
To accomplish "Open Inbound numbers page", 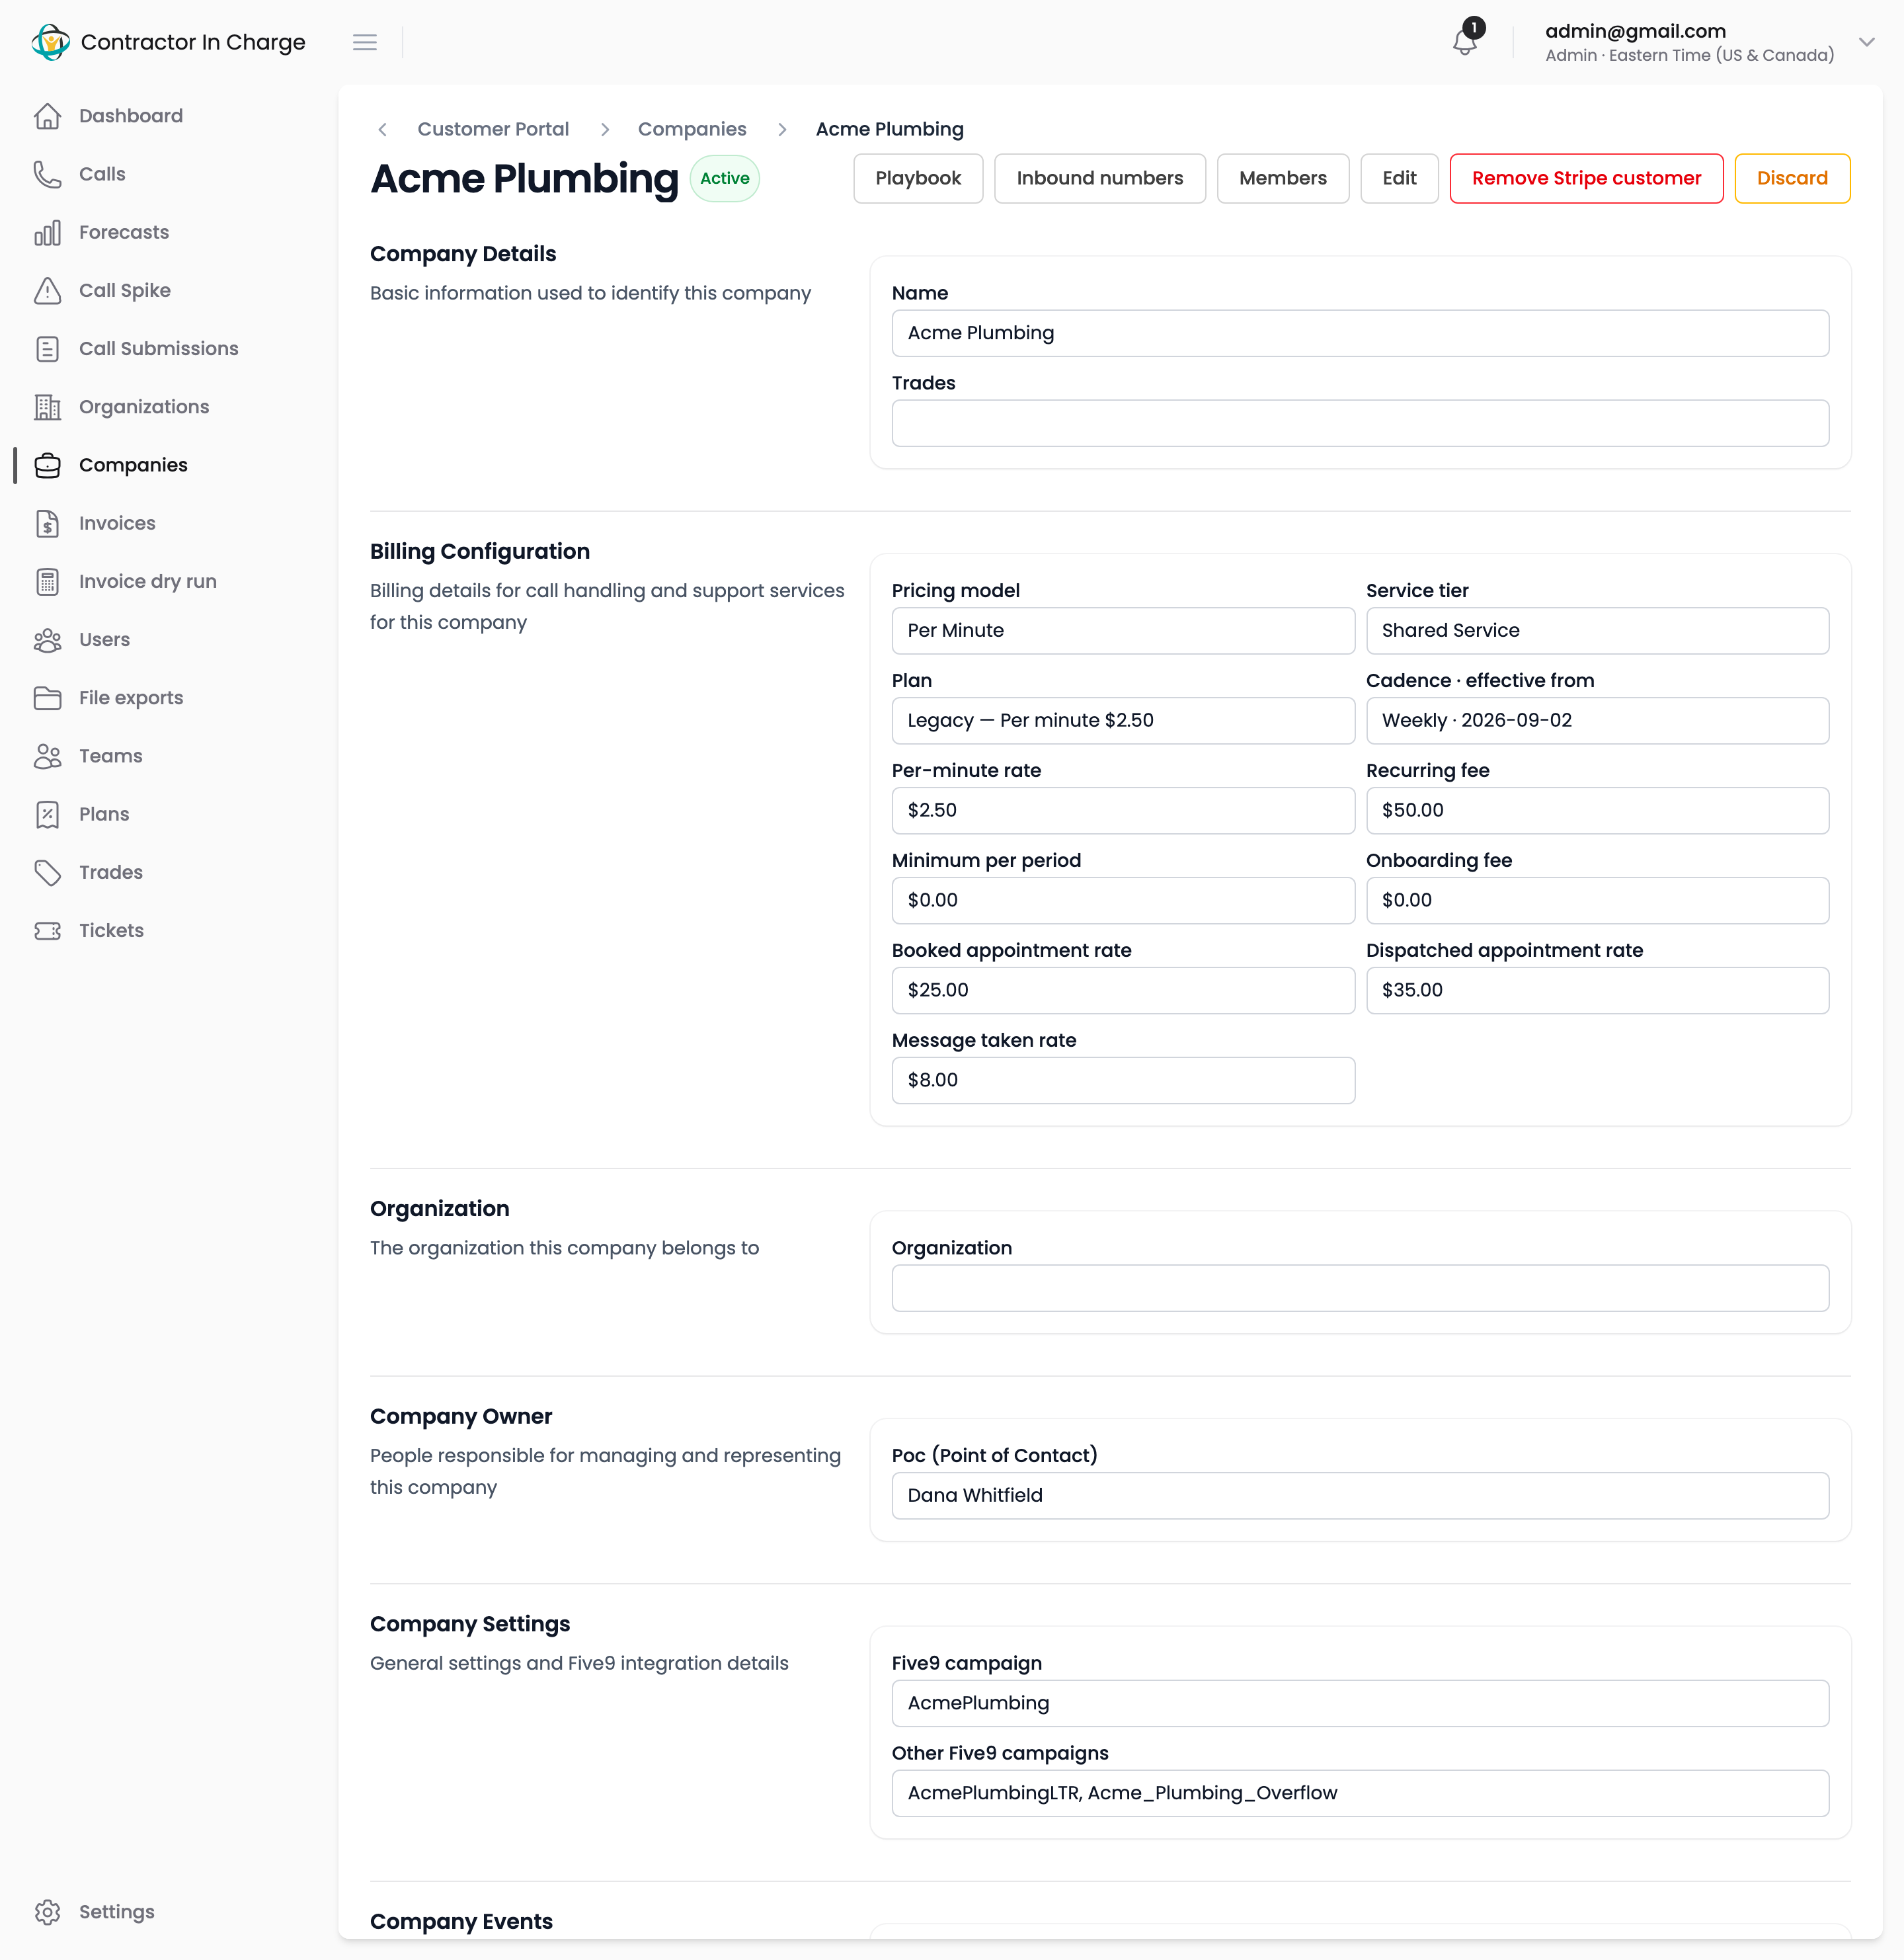I will click(x=1099, y=178).
